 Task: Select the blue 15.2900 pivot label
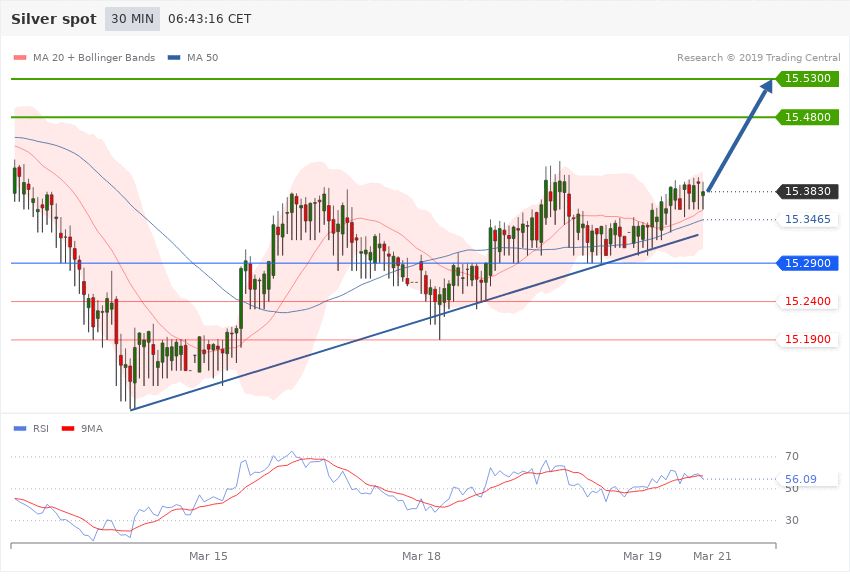[x=807, y=263]
